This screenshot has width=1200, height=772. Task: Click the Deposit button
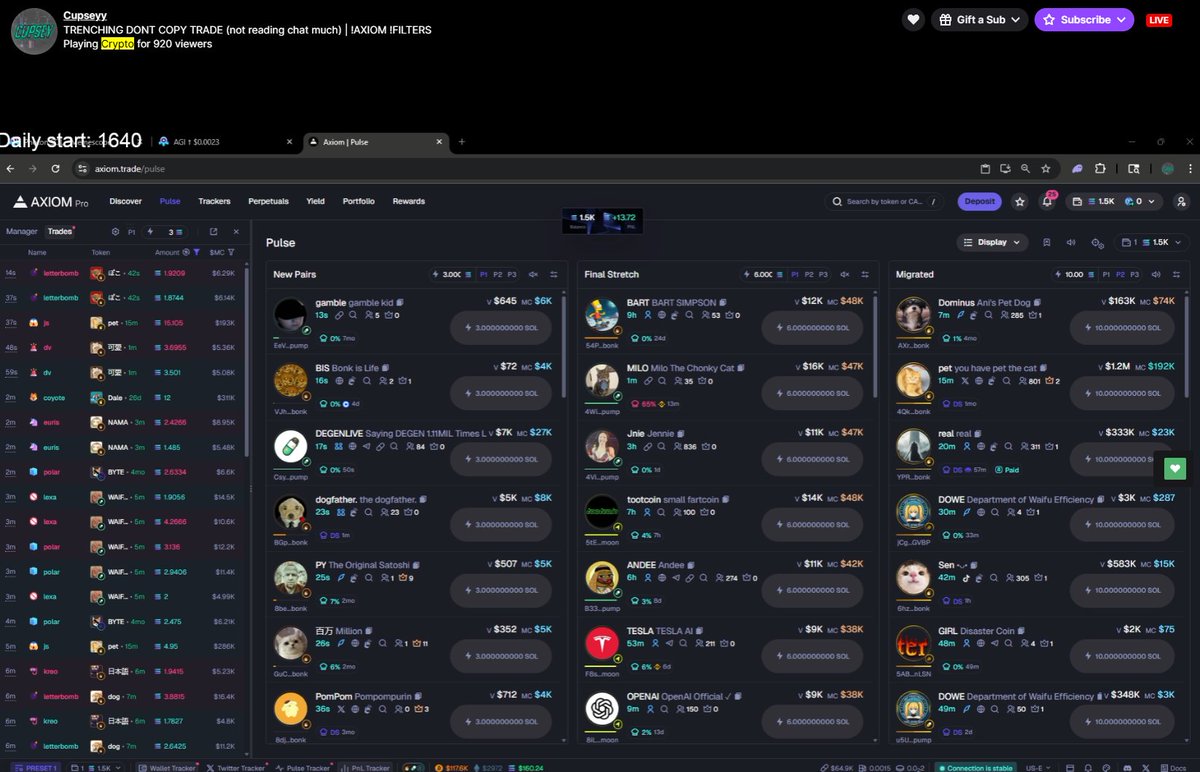coord(979,201)
